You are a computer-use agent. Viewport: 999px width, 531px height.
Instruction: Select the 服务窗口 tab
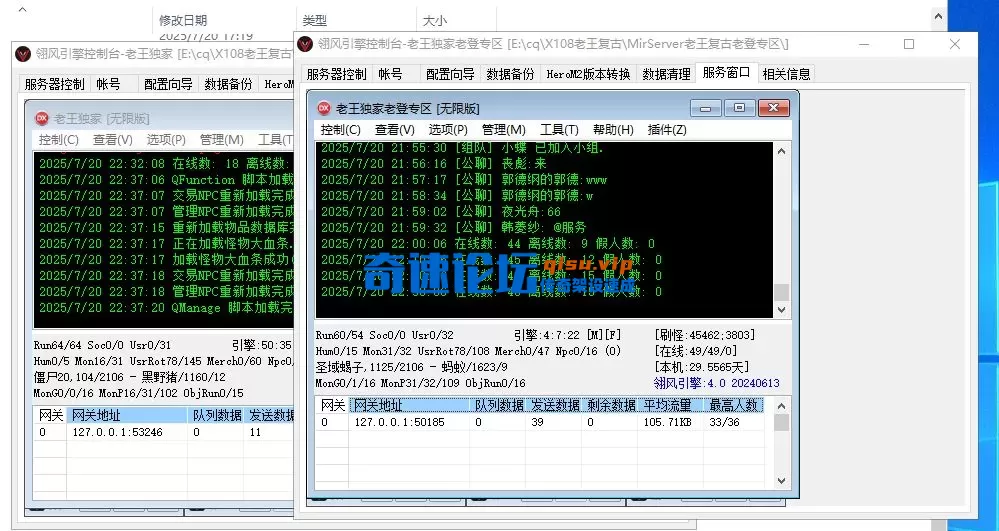[726, 73]
